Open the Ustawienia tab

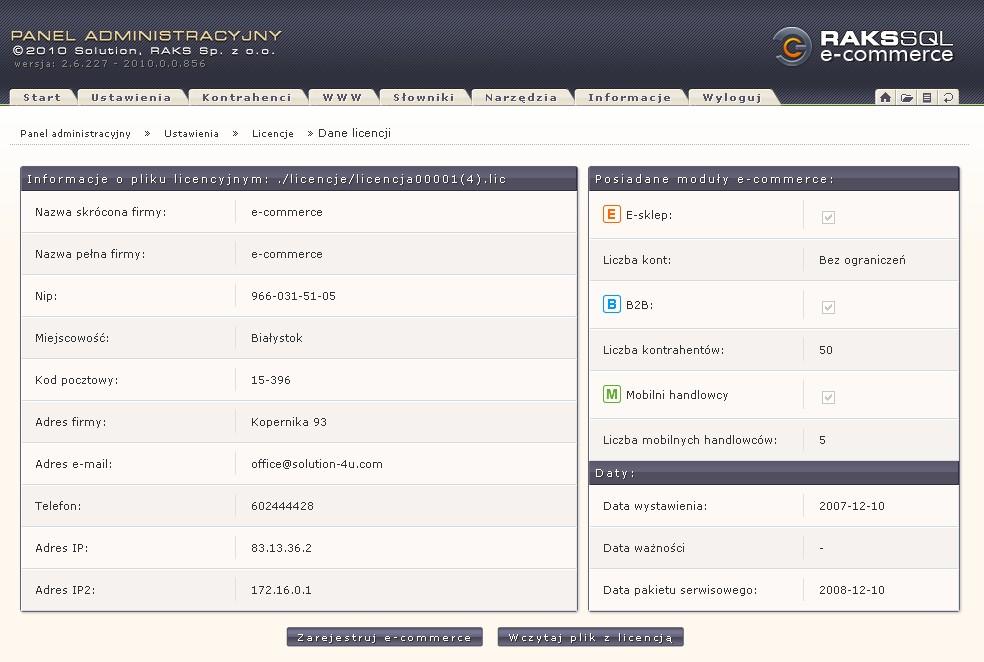(x=131, y=97)
